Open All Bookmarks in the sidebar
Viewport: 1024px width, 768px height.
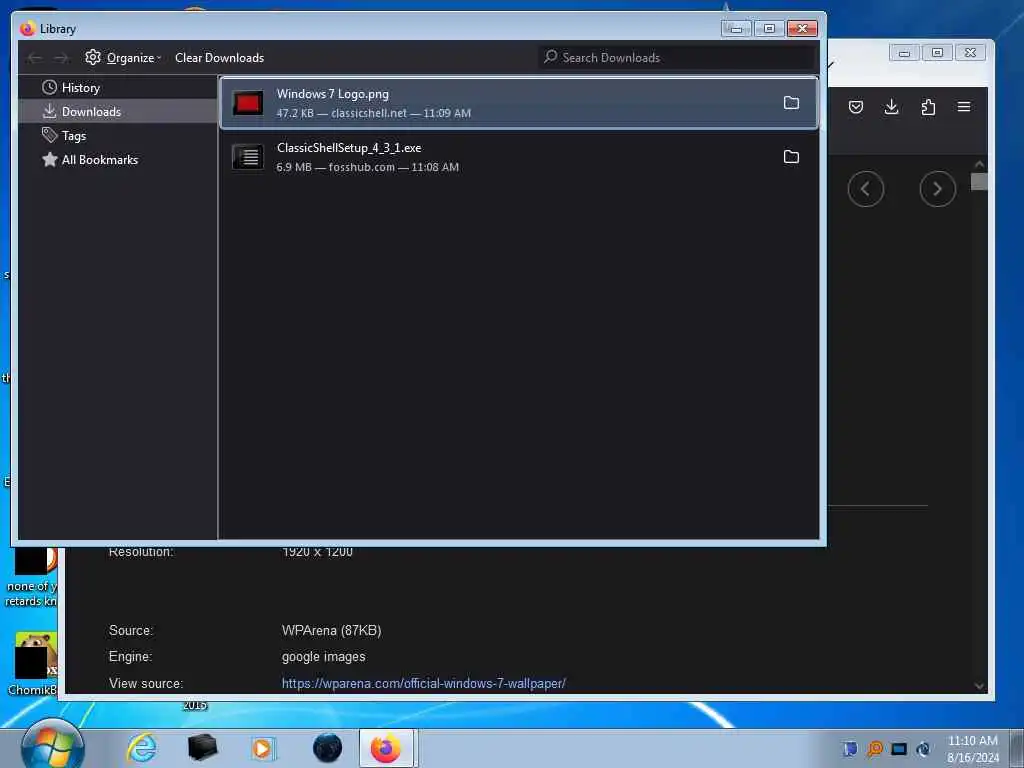pyautogui.click(x=118, y=160)
